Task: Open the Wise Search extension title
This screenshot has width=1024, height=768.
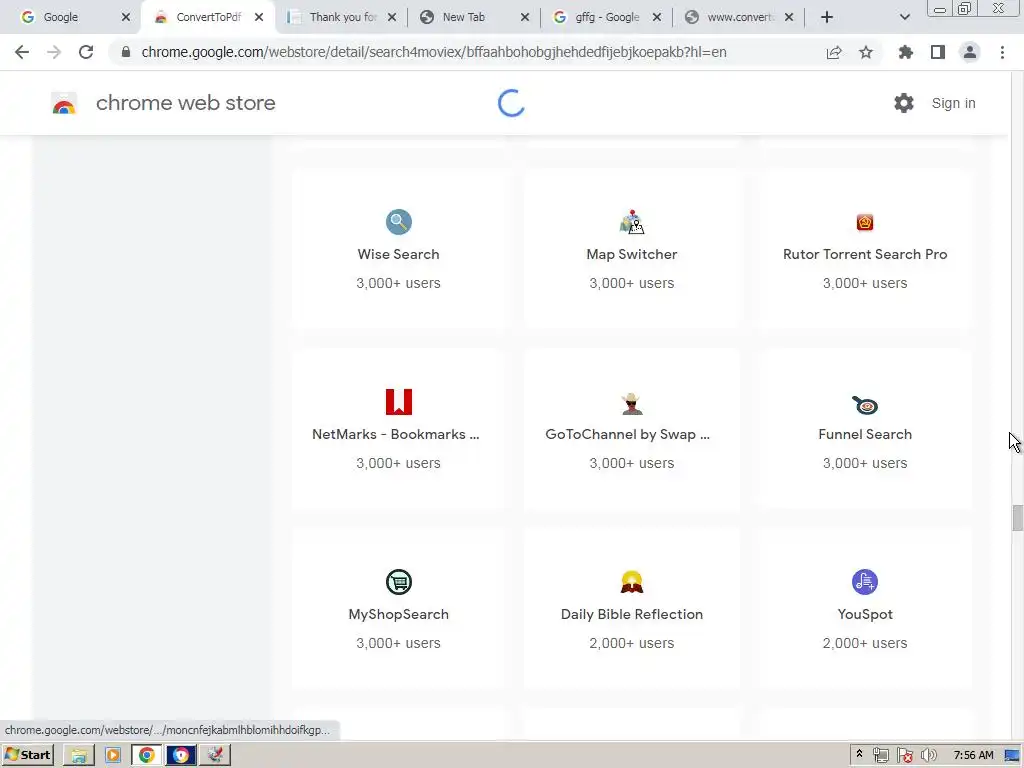Action: tap(398, 254)
